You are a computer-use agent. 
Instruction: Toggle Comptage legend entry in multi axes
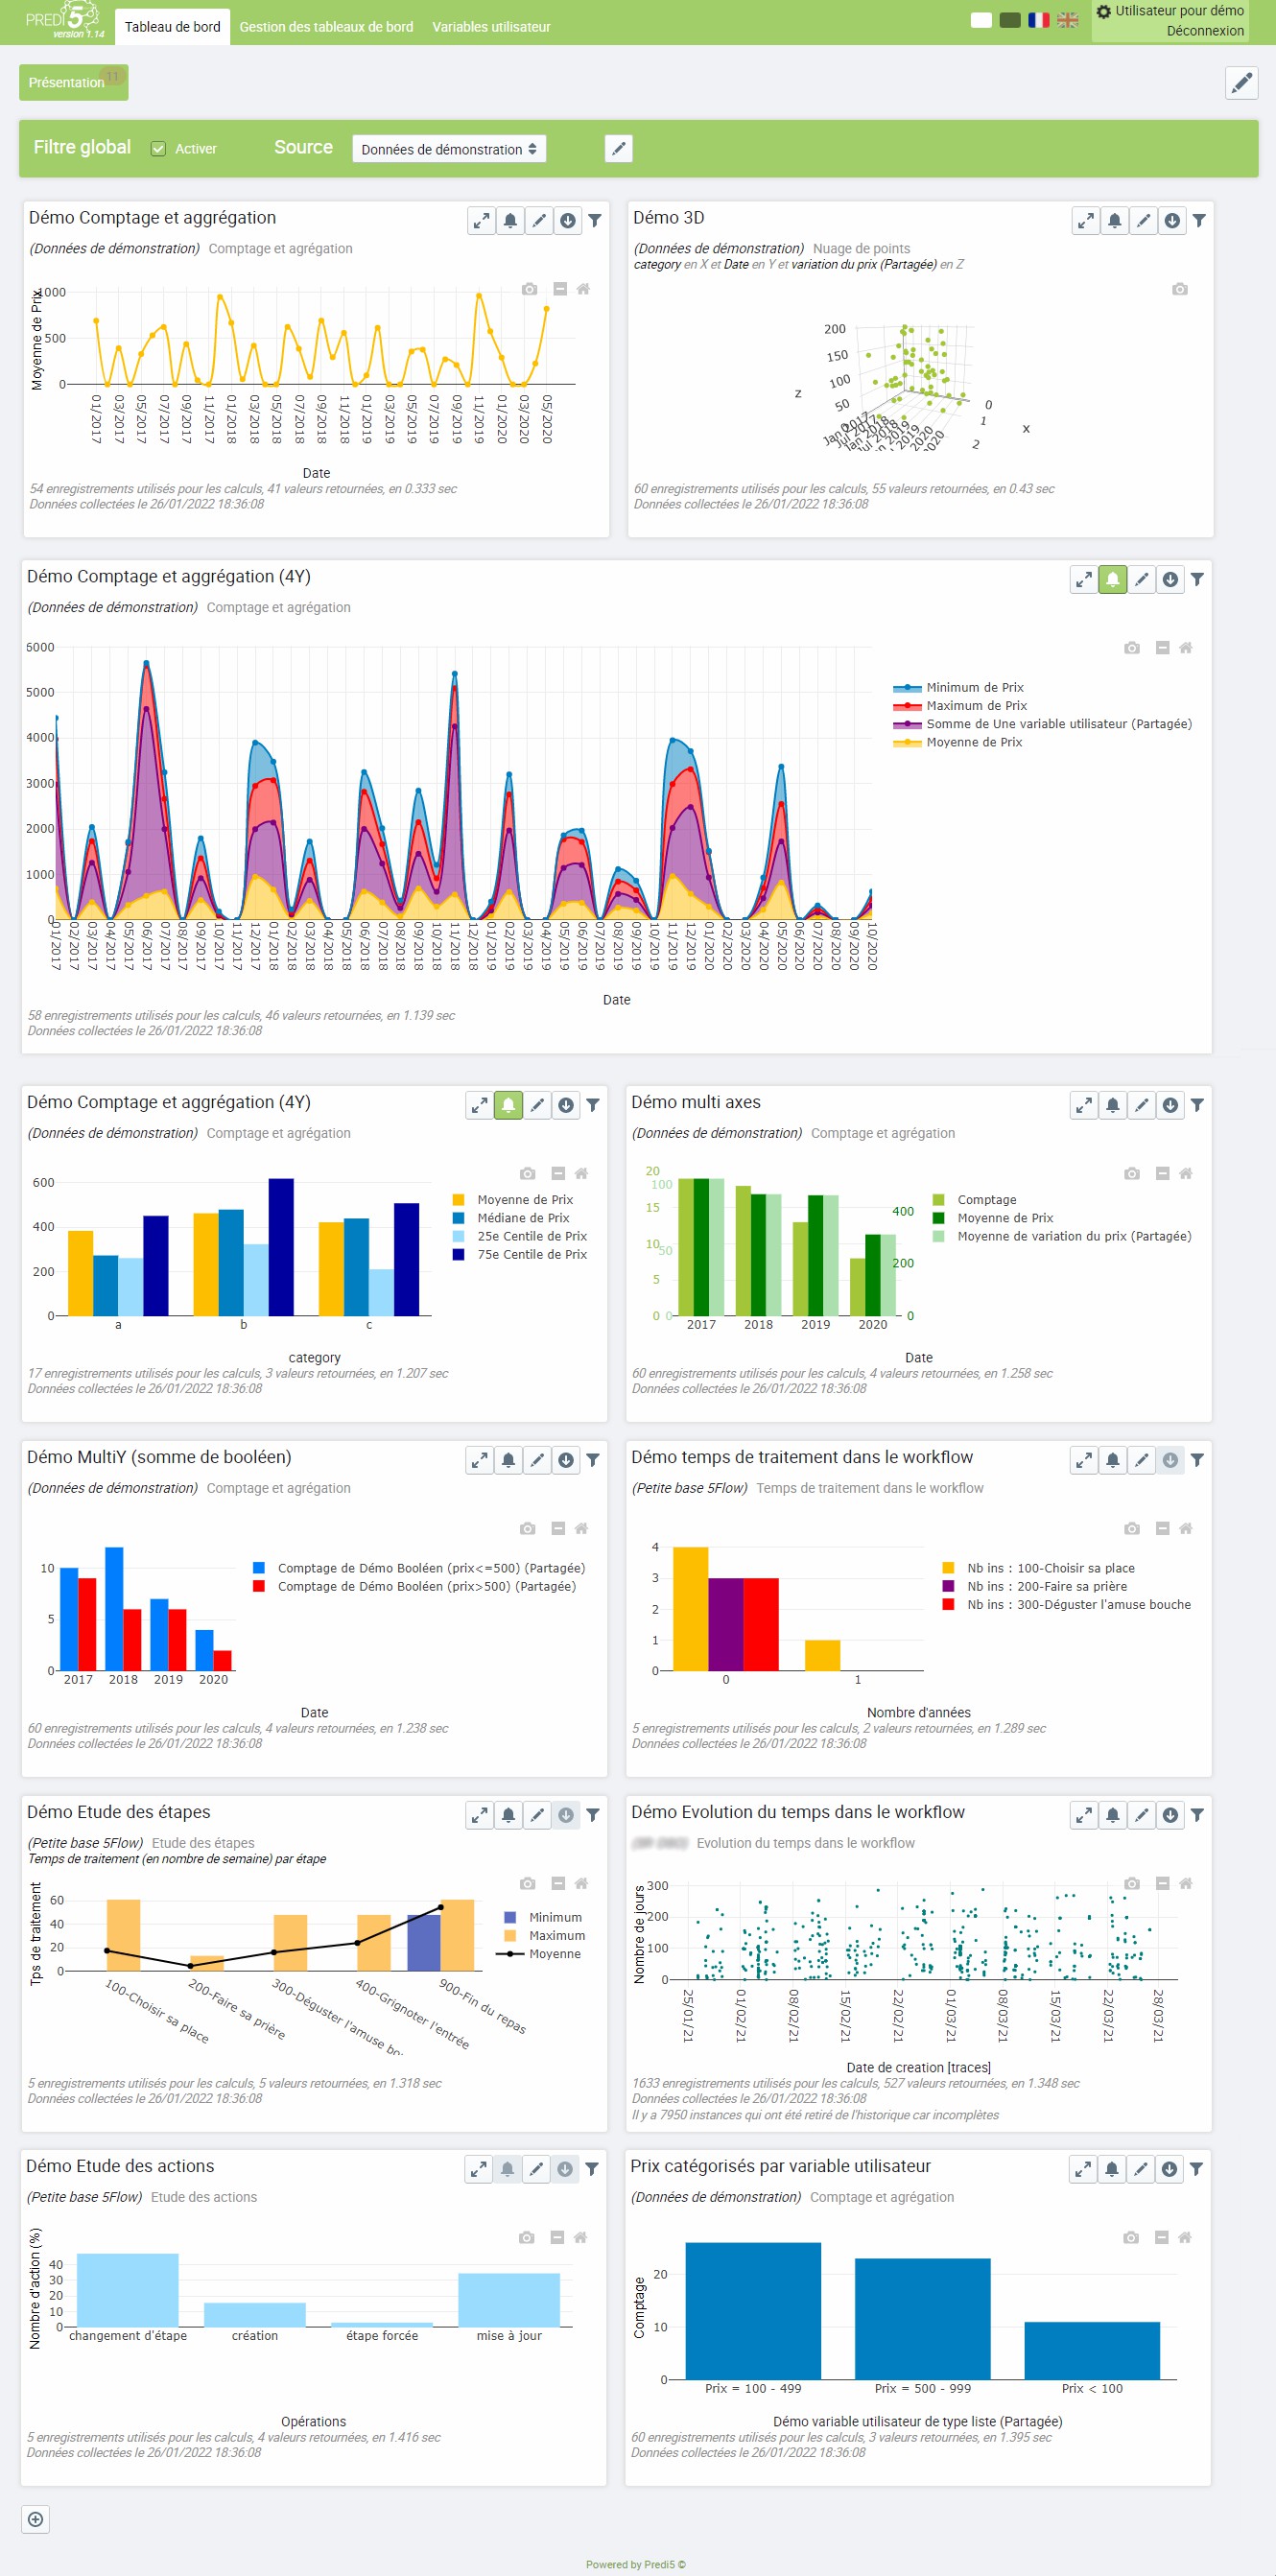974,1200
